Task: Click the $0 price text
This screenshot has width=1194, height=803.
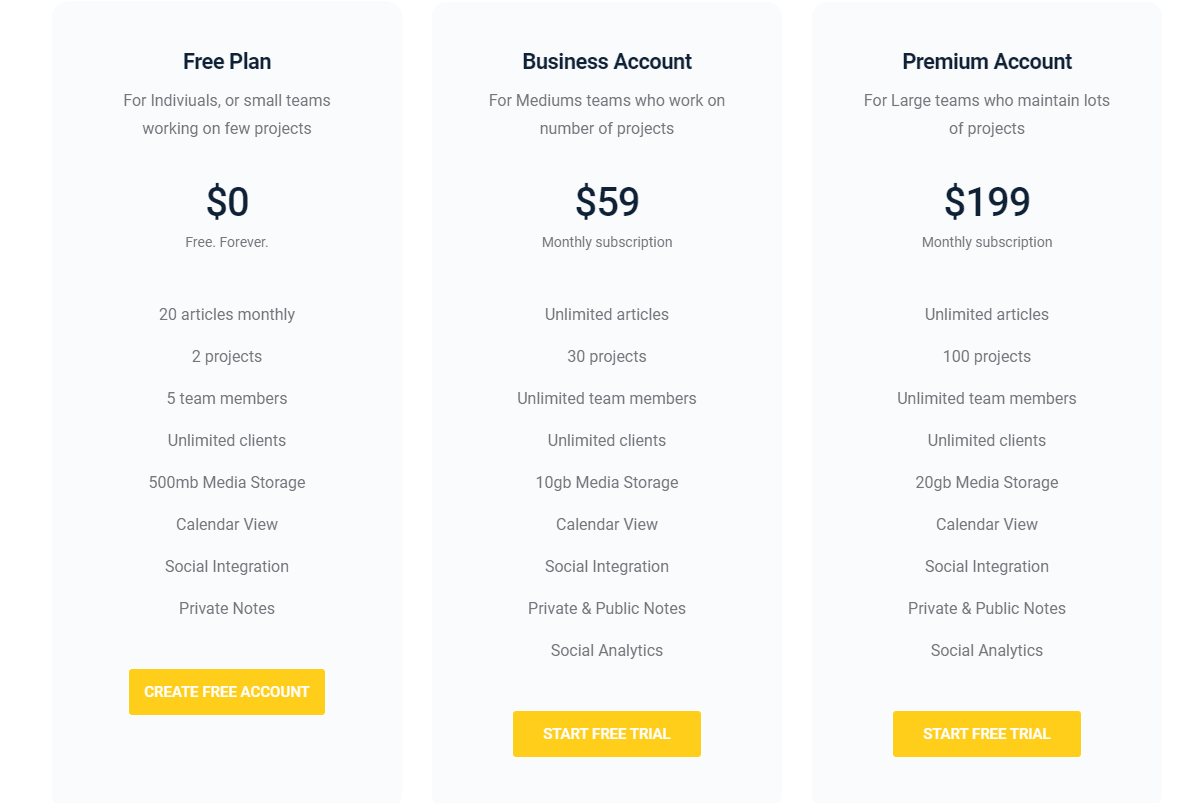Action: [227, 202]
